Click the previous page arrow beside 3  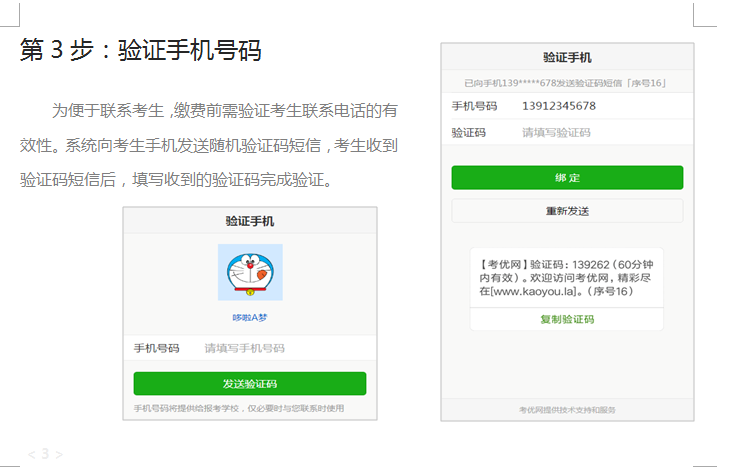click(31, 454)
